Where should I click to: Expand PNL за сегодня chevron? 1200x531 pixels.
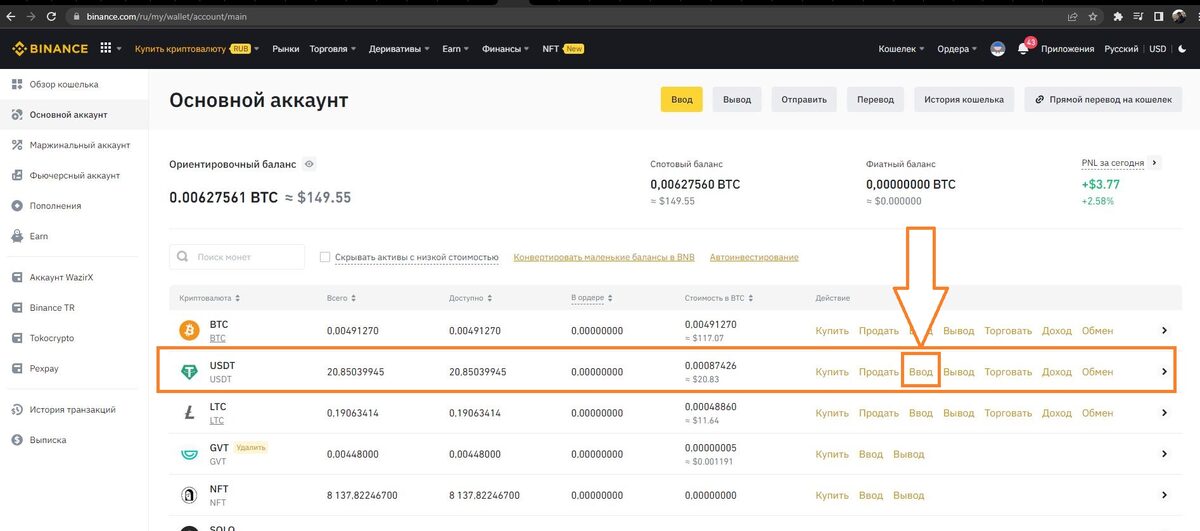pos(1155,162)
